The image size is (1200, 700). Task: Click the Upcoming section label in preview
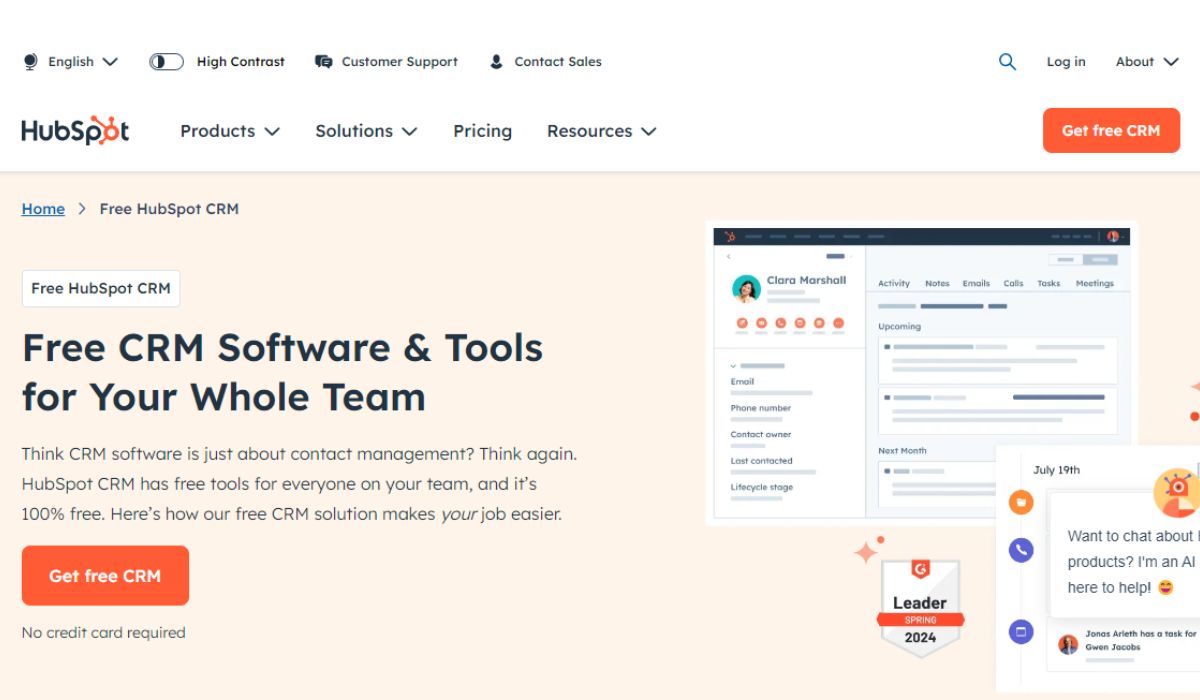899,326
